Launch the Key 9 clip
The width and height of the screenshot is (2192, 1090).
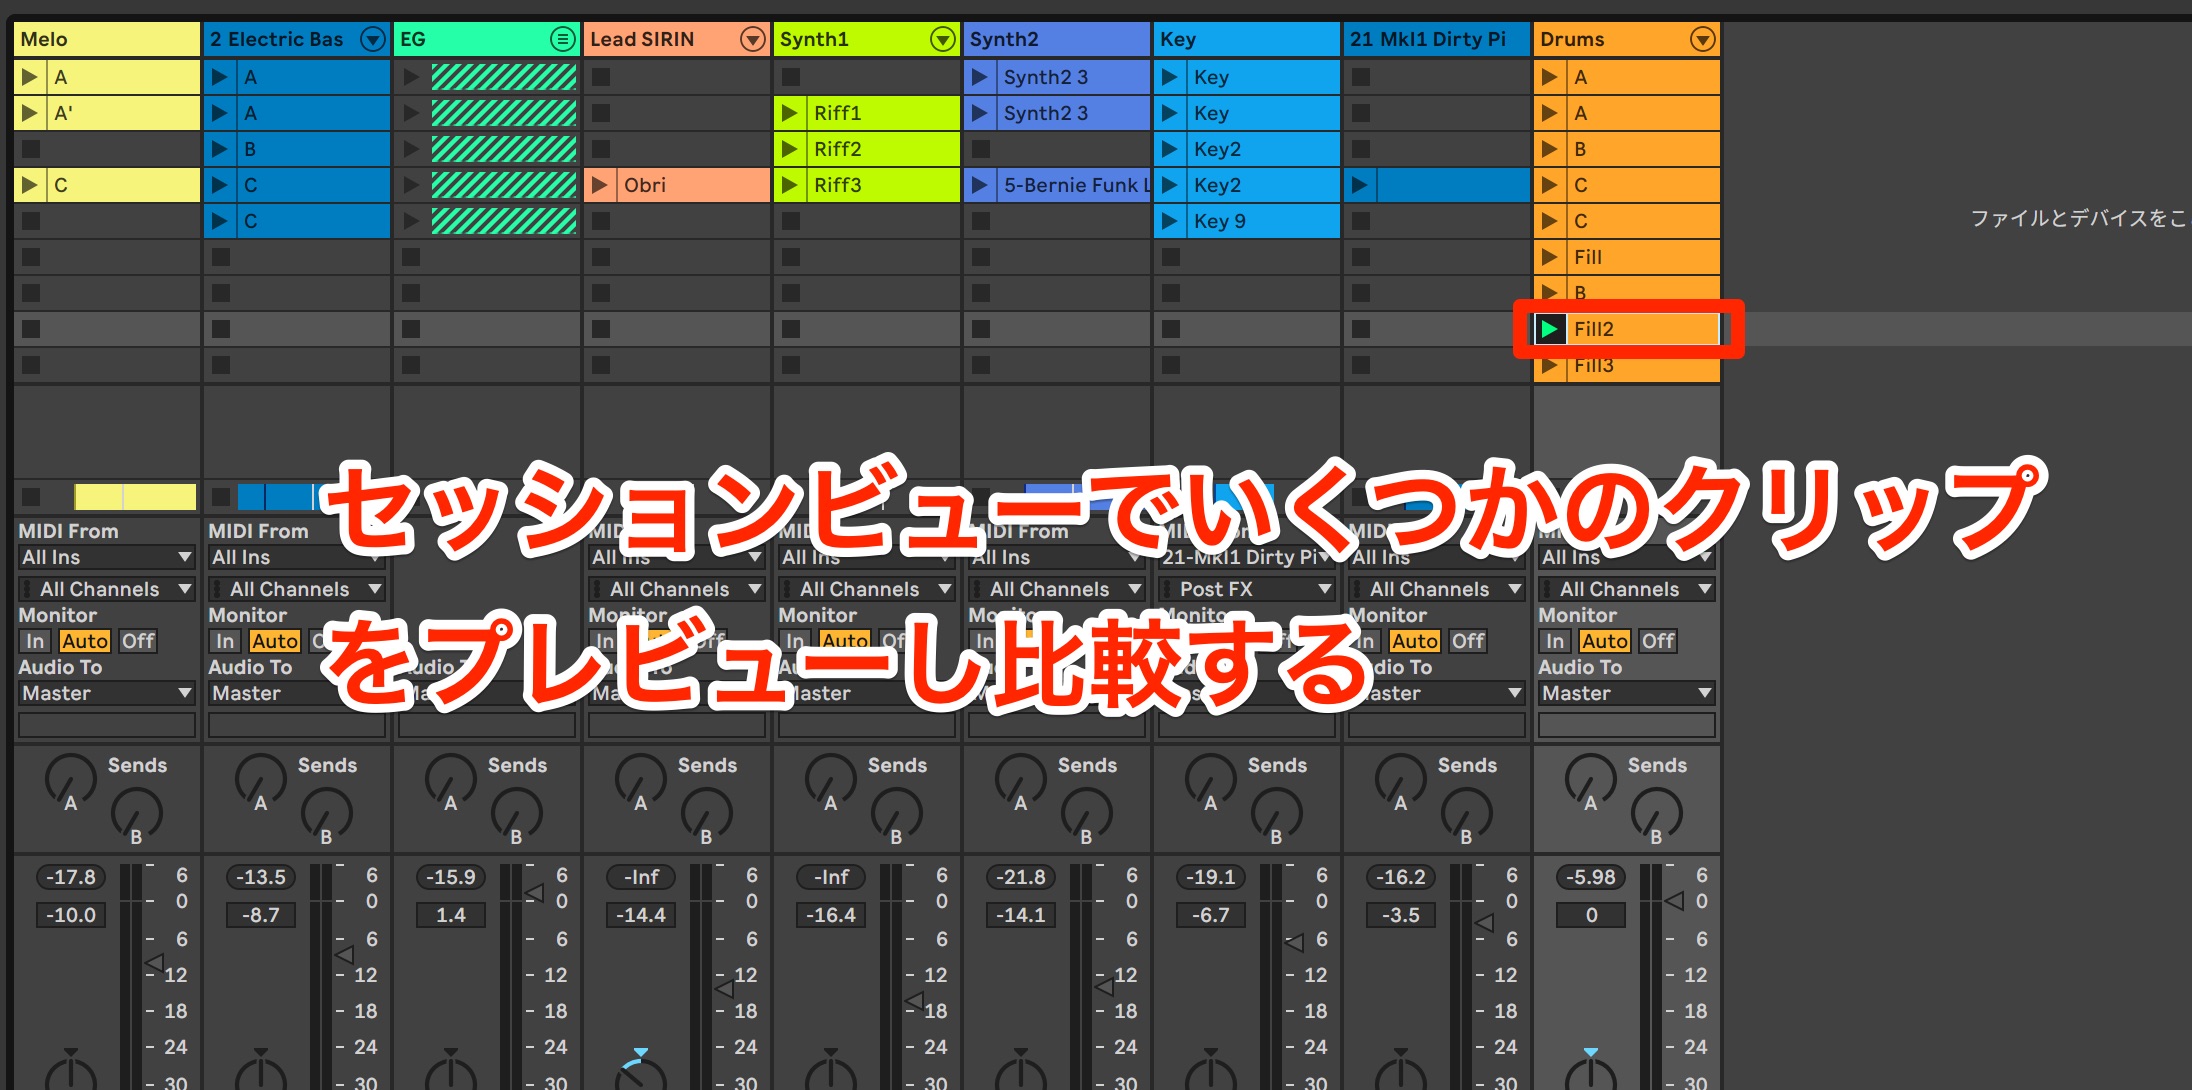[x=1170, y=221]
